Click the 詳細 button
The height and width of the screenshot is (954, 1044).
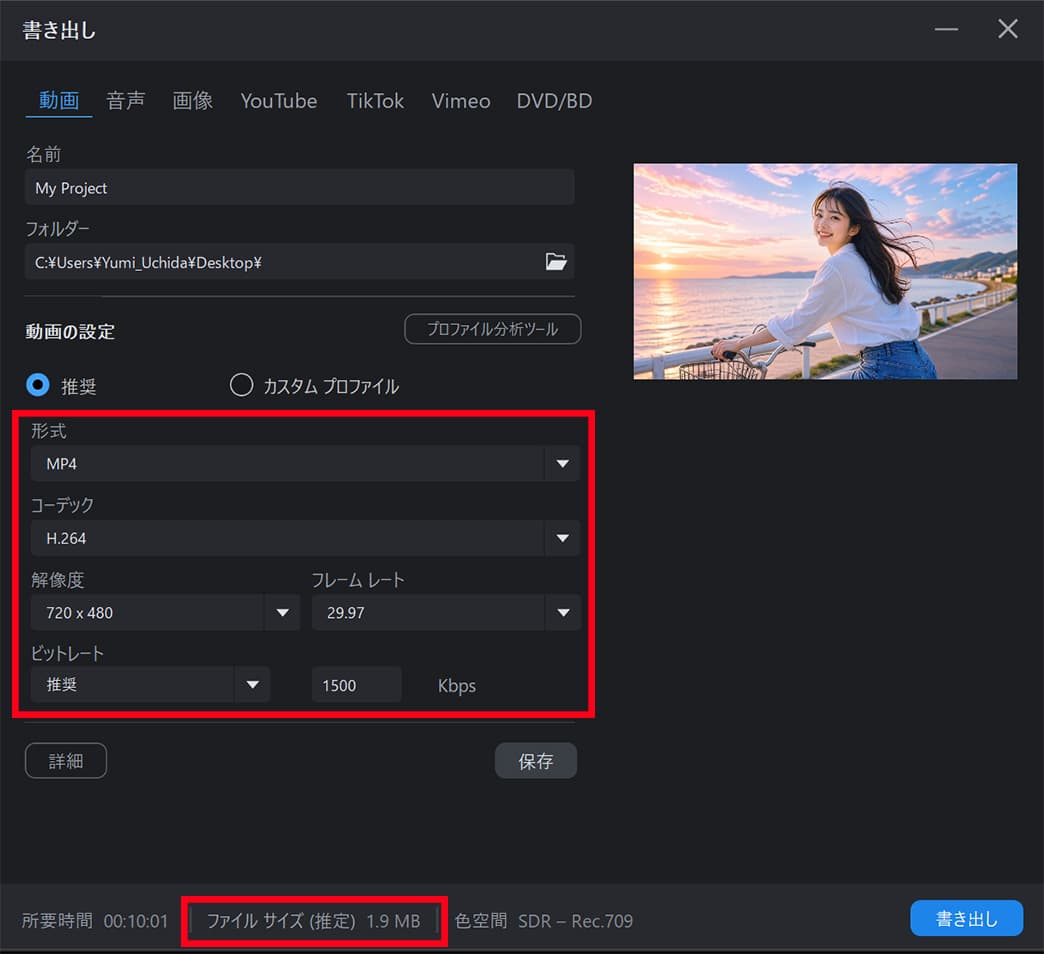pyautogui.click(x=66, y=760)
